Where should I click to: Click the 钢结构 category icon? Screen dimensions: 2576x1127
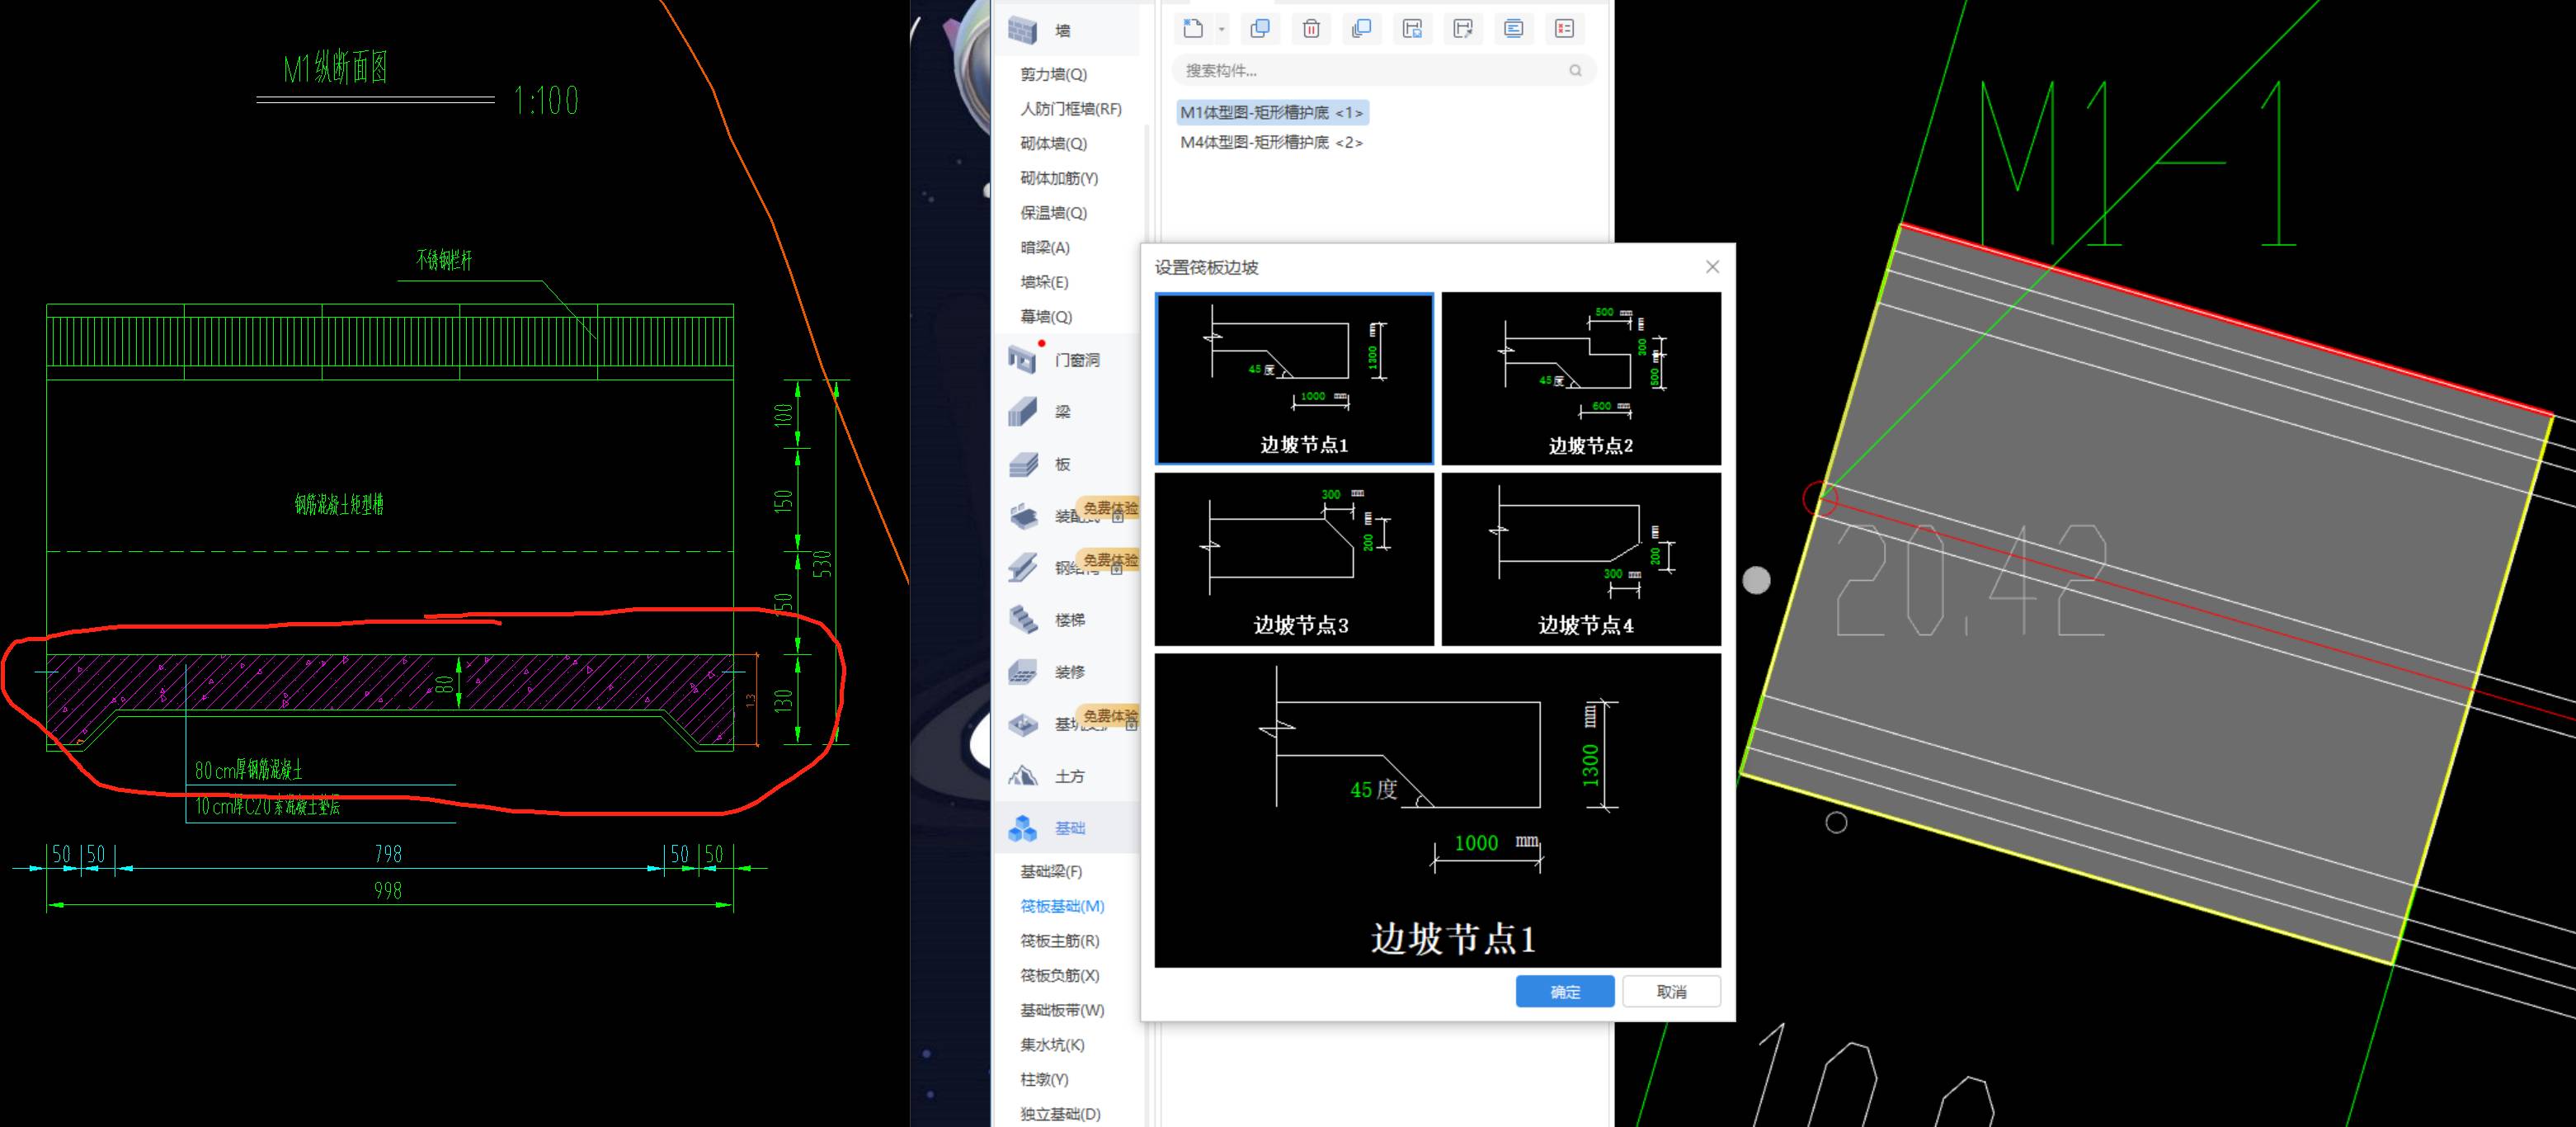click(x=1022, y=568)
